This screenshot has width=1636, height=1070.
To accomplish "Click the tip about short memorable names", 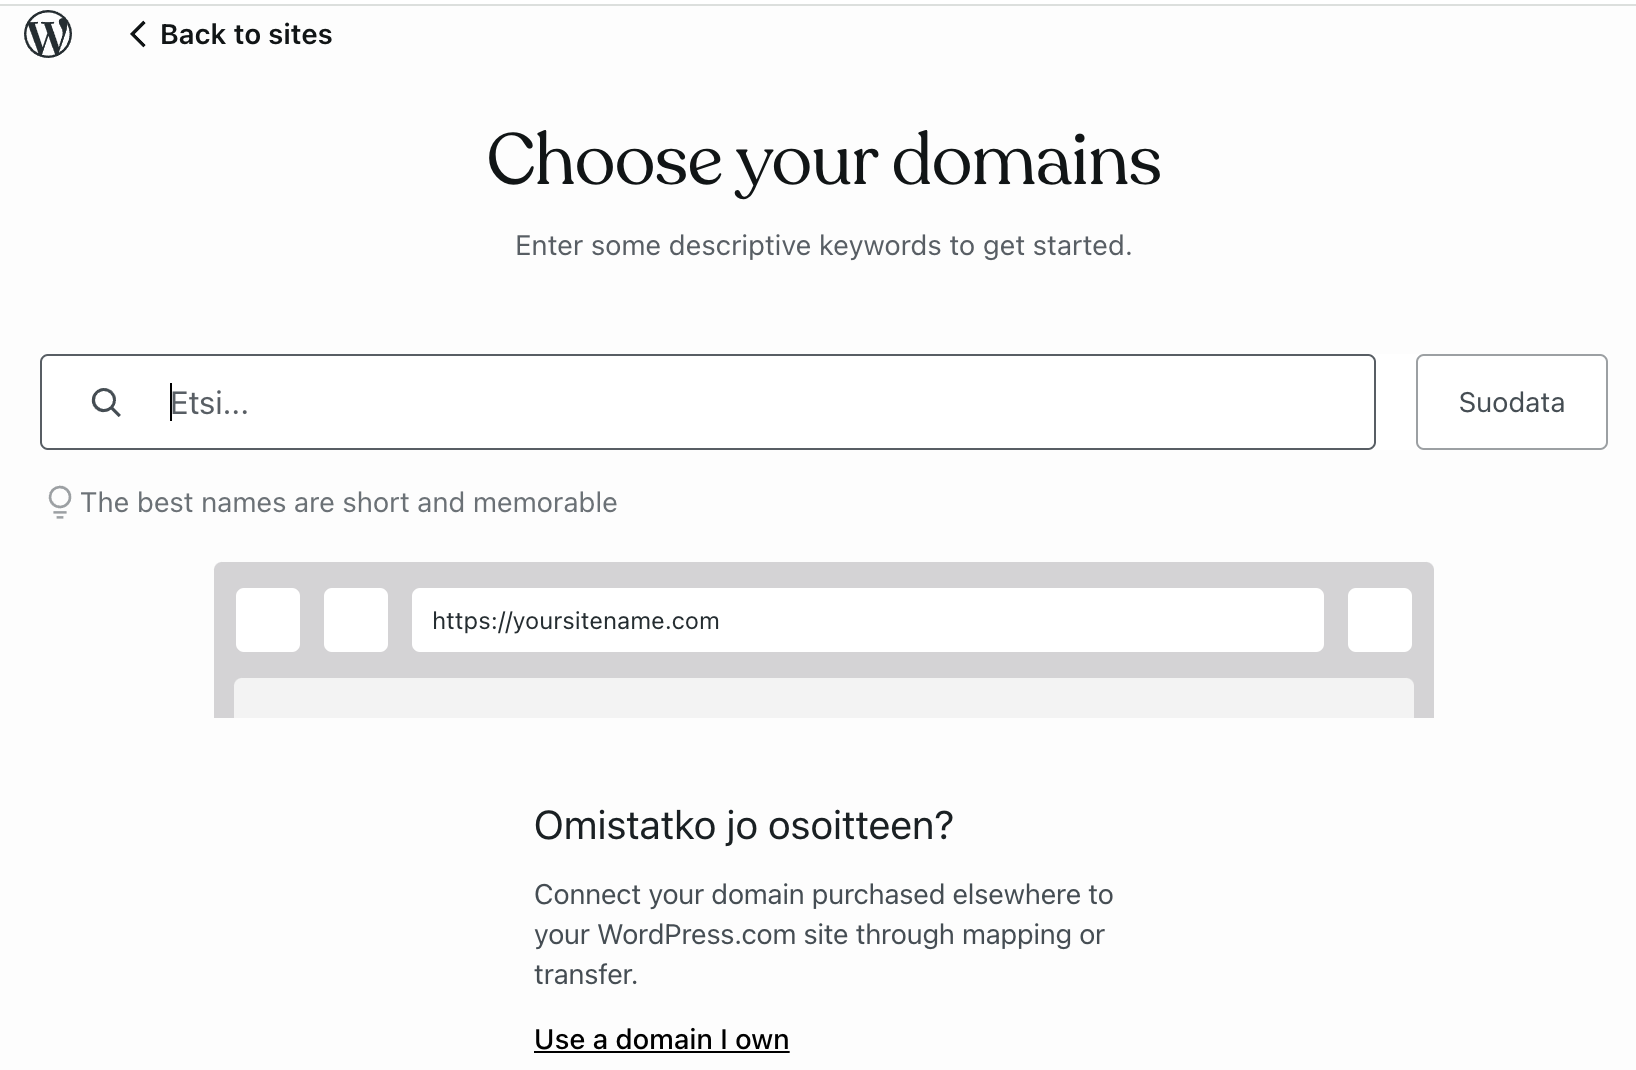I will [348, 502].
